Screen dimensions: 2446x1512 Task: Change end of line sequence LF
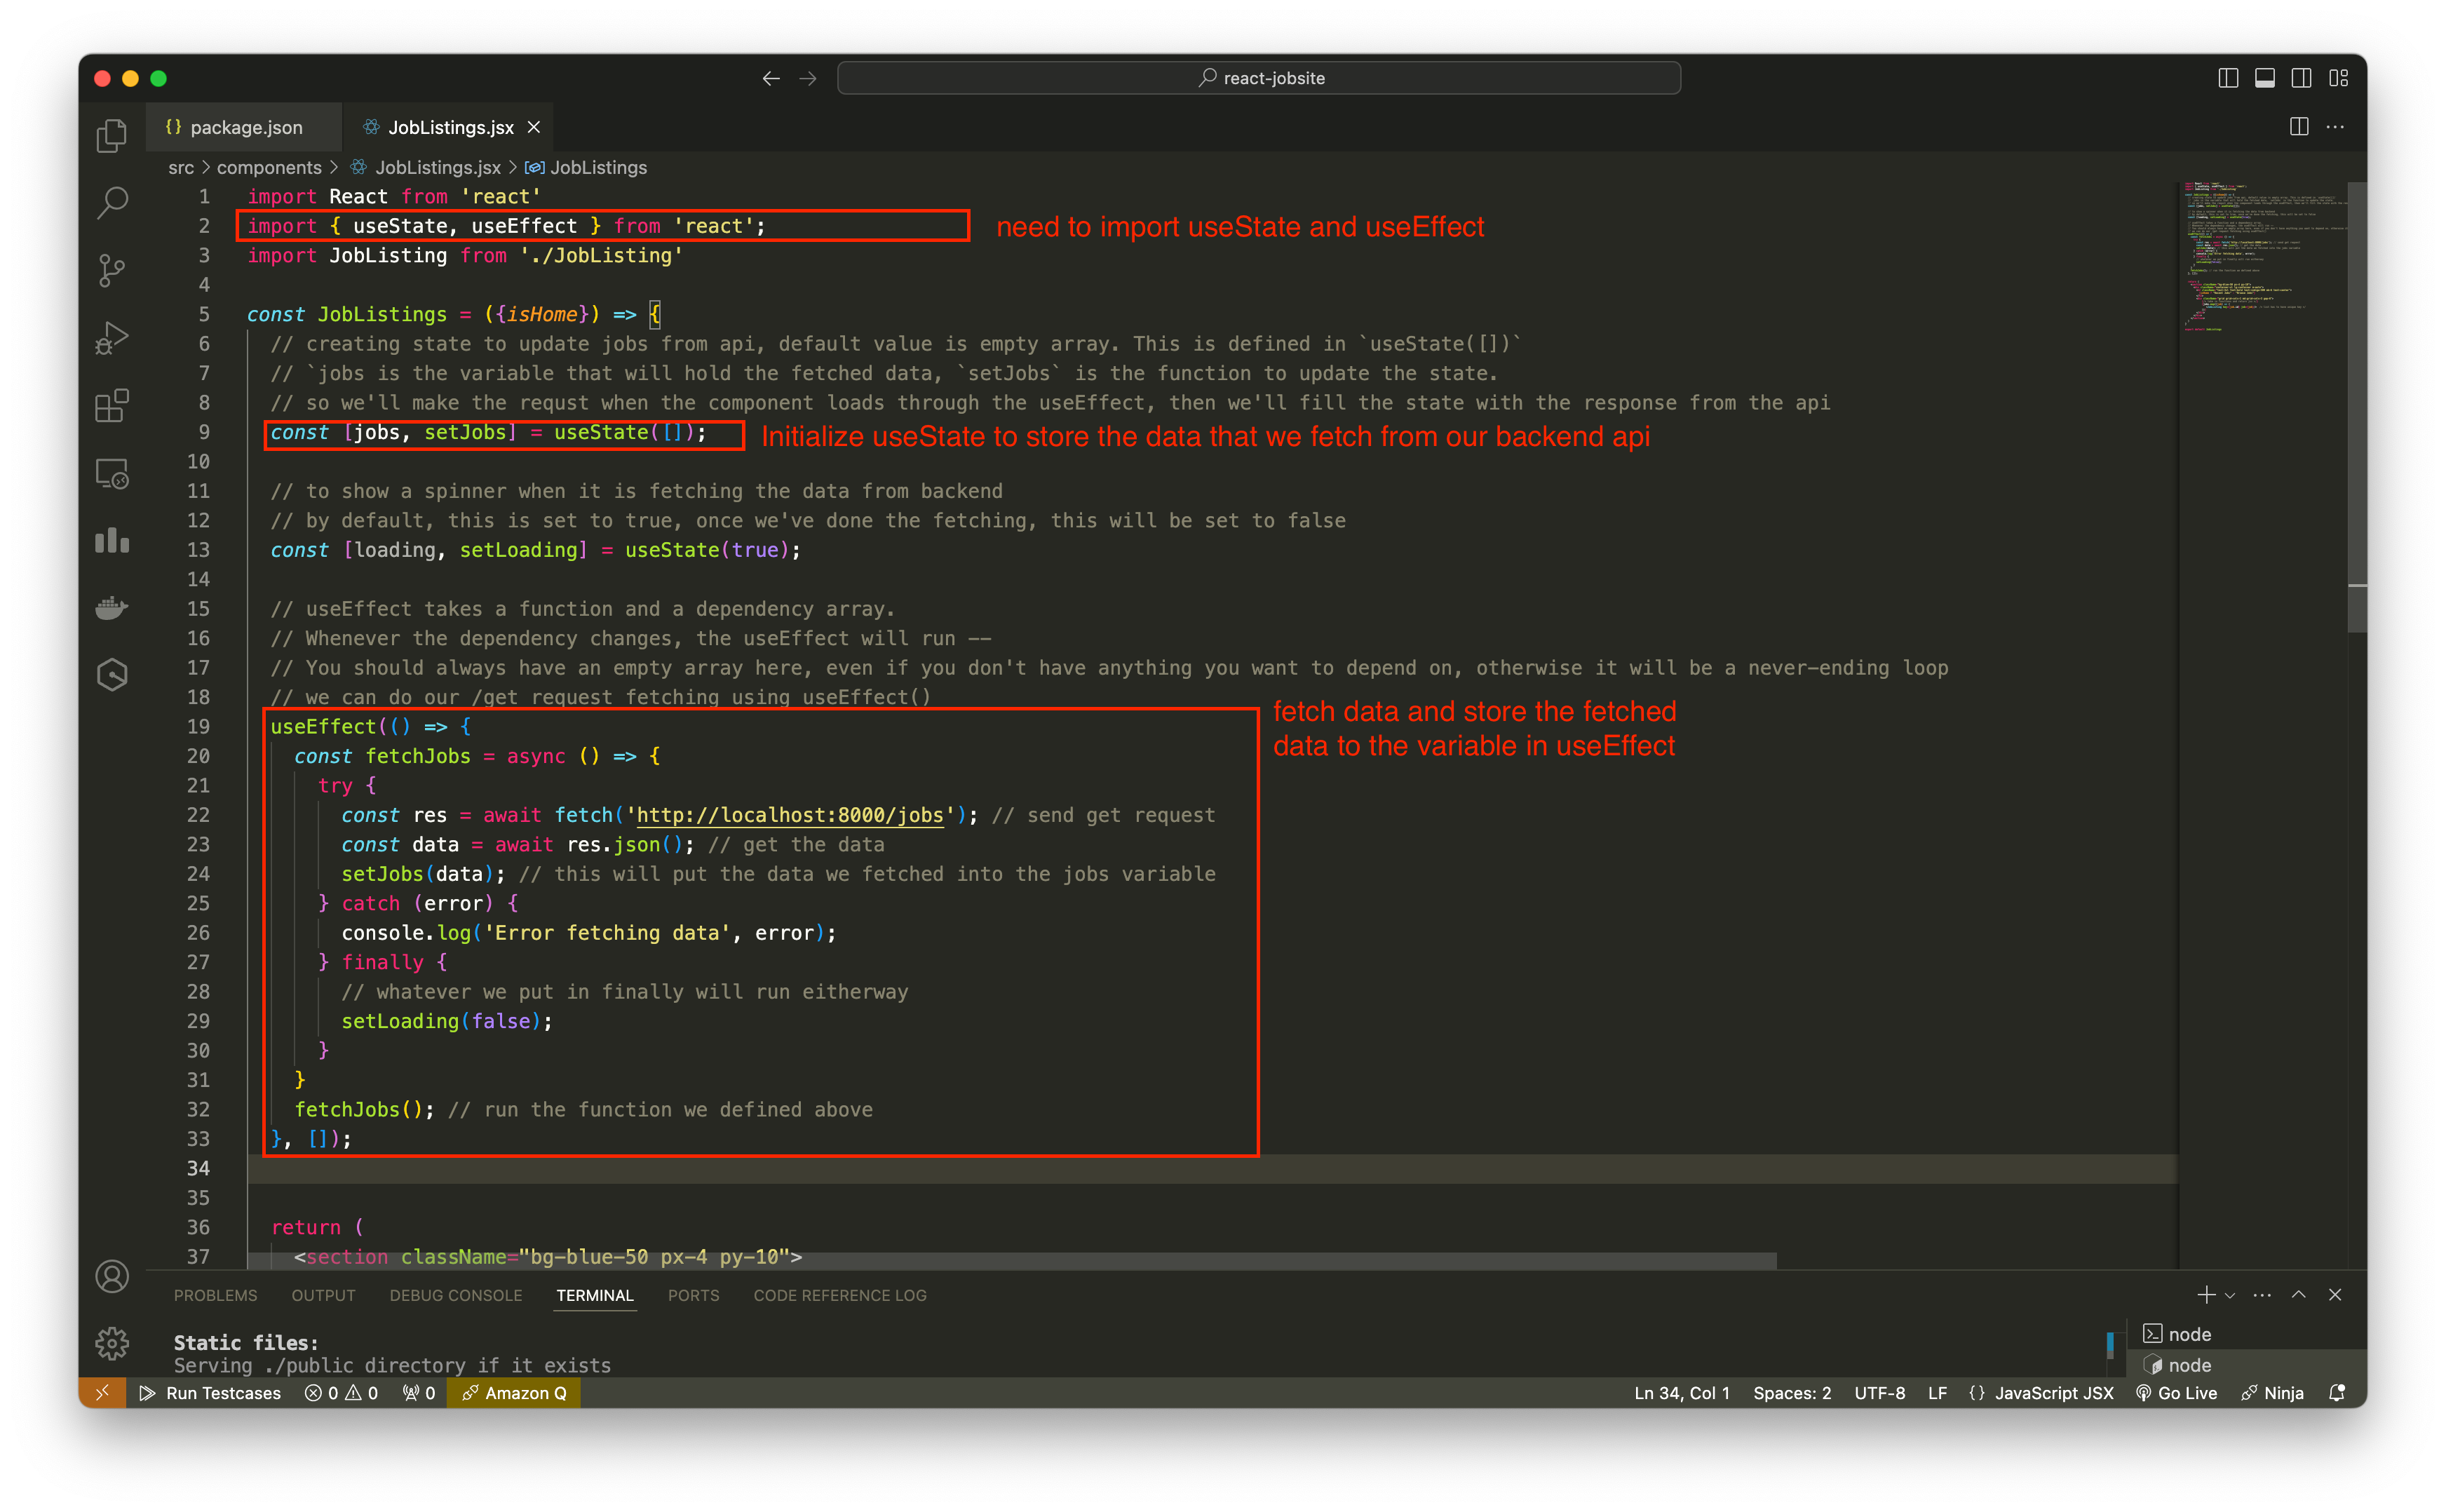click(1937, 1393)
